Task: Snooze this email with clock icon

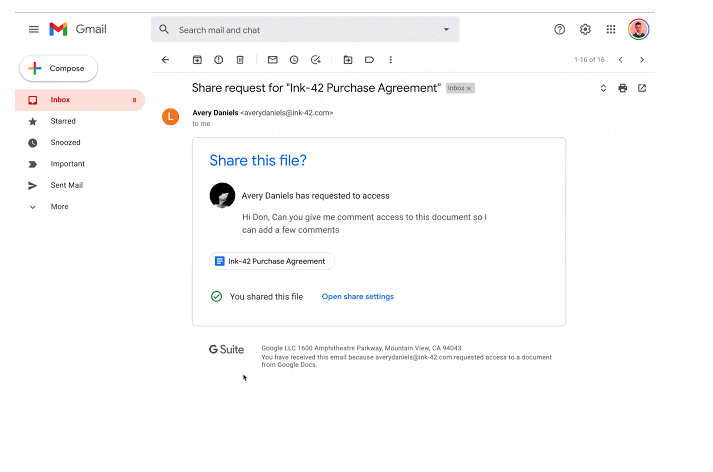Action: tap(294, 60)
